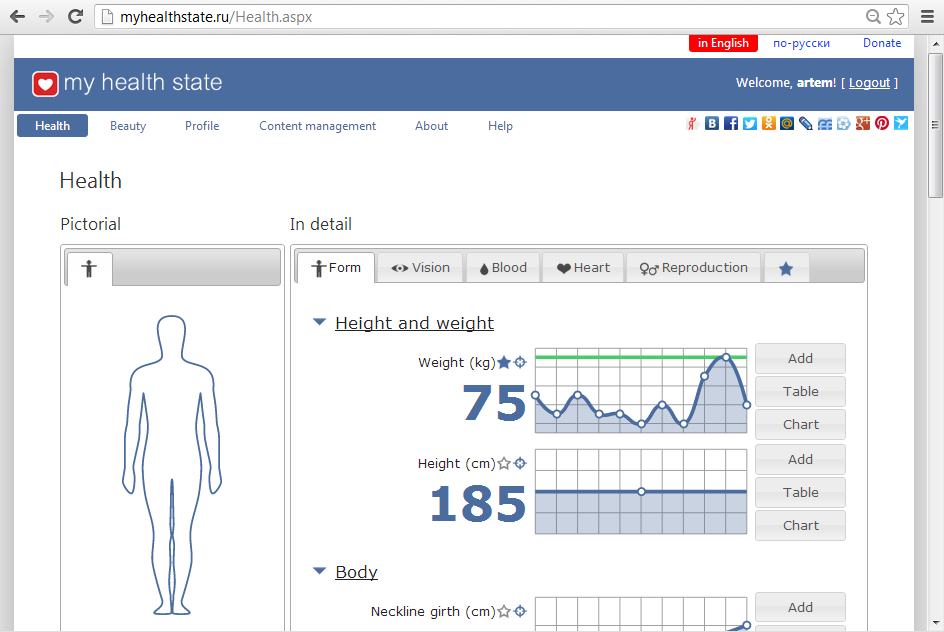Click the VKontakte share icon
Viewport: 944px width, 632px height.
712,124
